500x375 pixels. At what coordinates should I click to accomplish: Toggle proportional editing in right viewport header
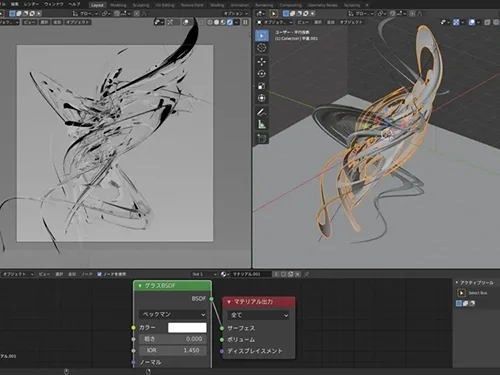coord(412,14)
